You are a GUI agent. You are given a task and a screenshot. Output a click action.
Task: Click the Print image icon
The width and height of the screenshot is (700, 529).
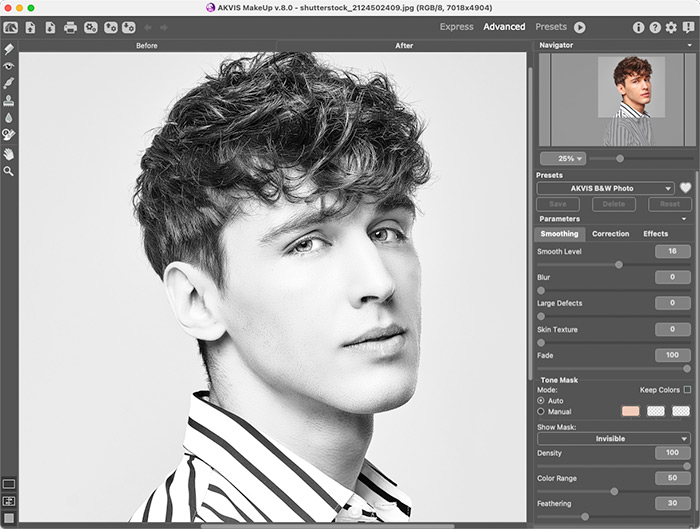(70, 27)
